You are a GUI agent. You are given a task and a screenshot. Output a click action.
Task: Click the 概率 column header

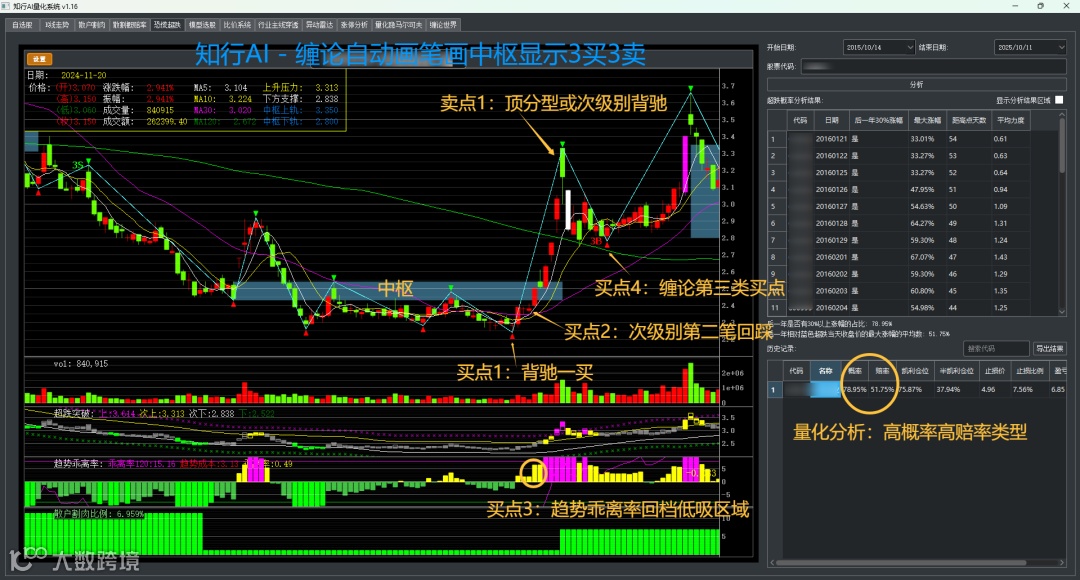(x=855, y=371)
